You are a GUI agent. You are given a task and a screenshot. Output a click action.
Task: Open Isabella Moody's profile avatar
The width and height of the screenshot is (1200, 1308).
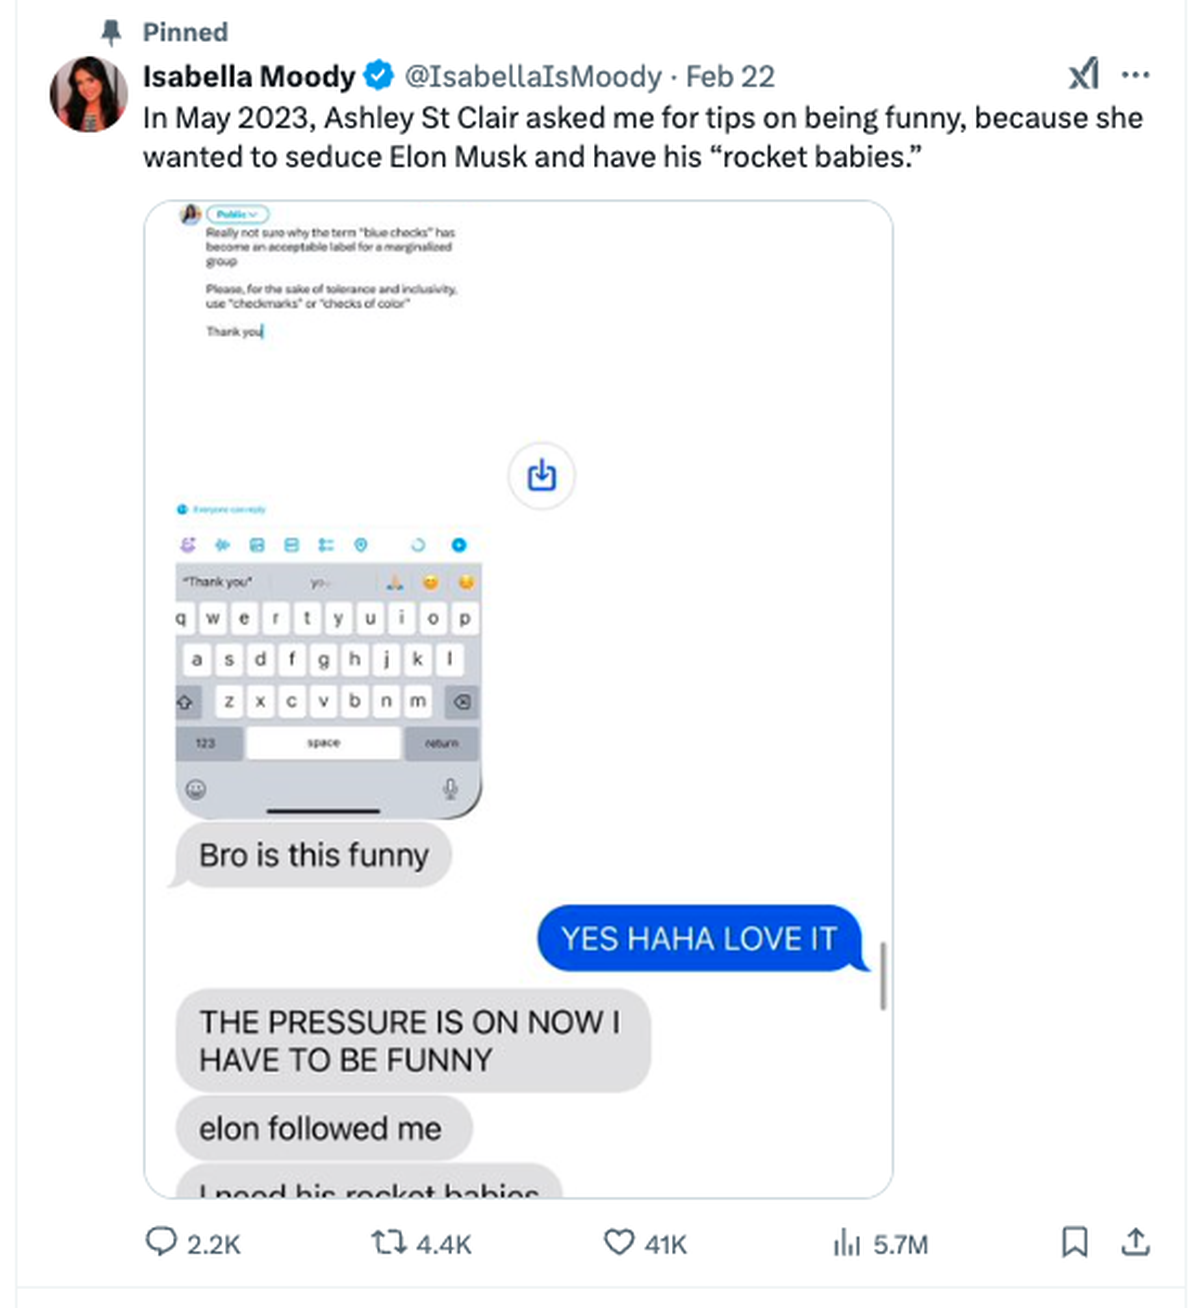click(88, 95)
